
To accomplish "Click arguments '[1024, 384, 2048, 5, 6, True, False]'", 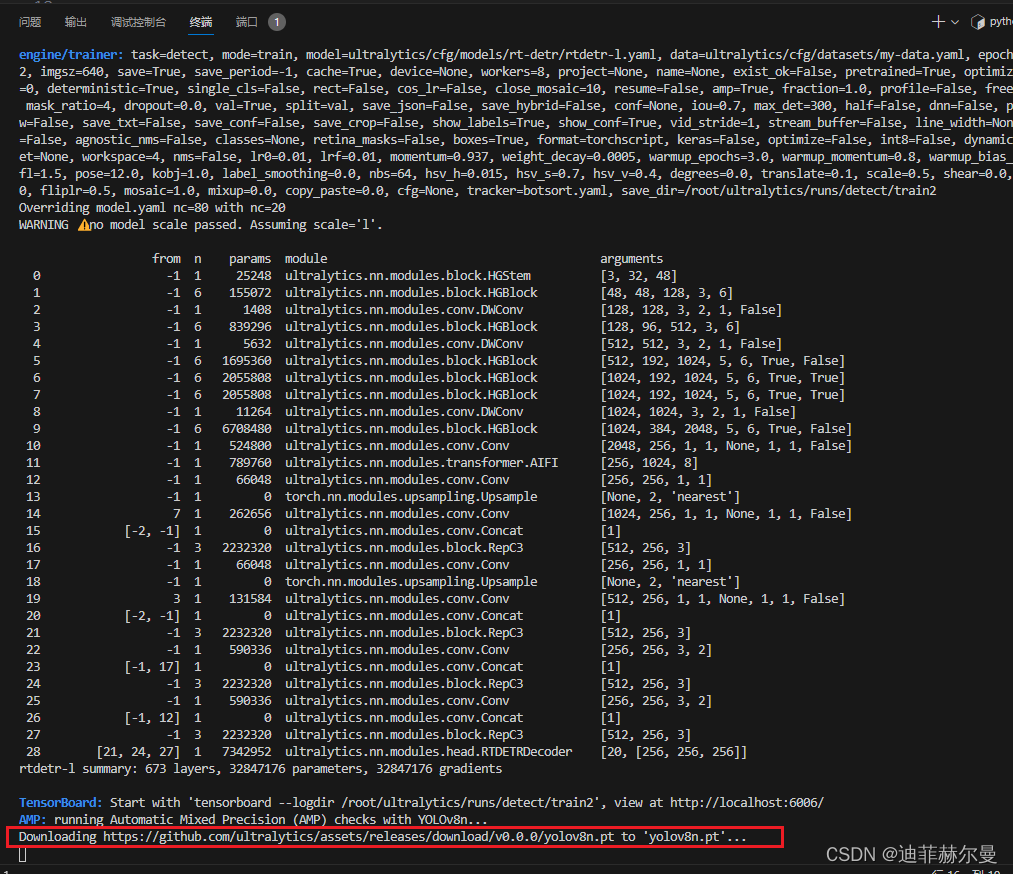I will click(x=726, y=428).
